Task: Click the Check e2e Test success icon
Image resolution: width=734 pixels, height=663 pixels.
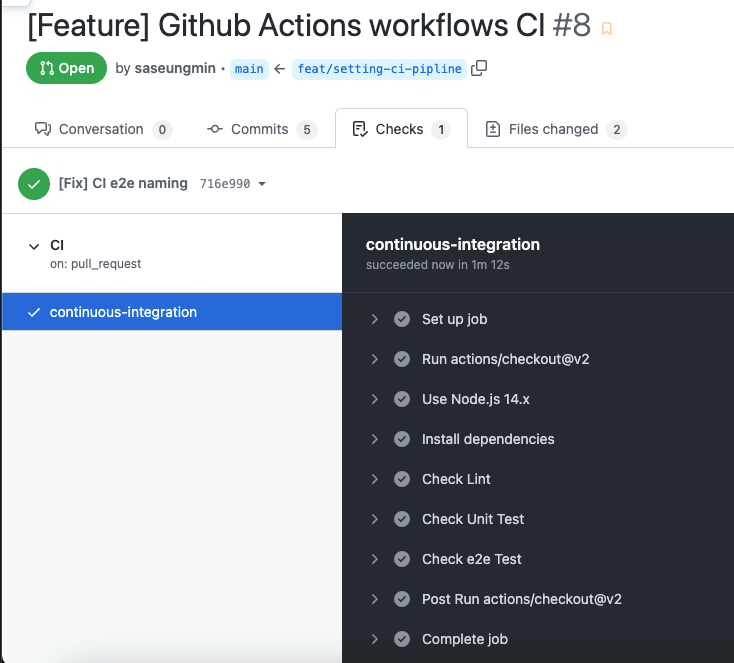Action: [x=402, y=559]
